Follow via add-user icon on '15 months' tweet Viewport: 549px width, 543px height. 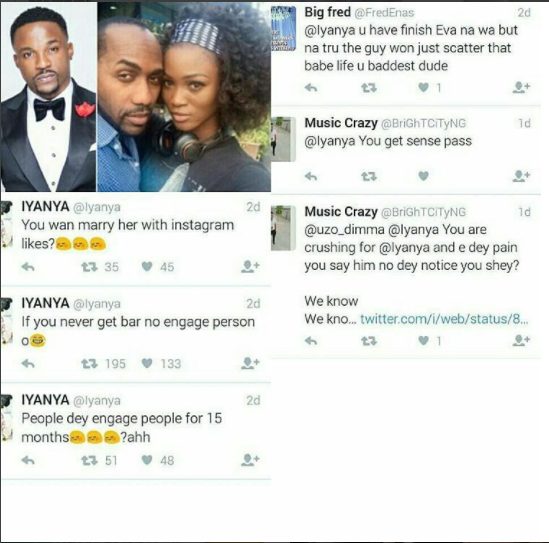click(x=250, y=460)
